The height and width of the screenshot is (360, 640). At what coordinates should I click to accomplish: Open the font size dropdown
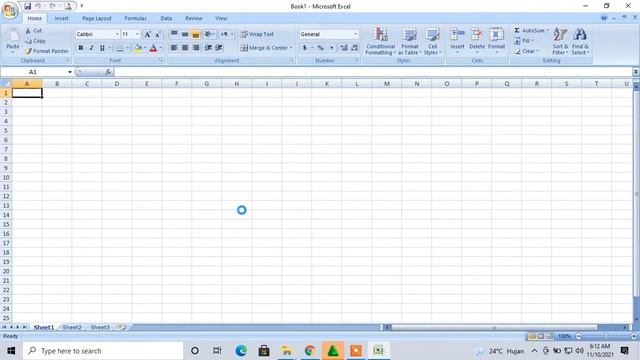137,34
